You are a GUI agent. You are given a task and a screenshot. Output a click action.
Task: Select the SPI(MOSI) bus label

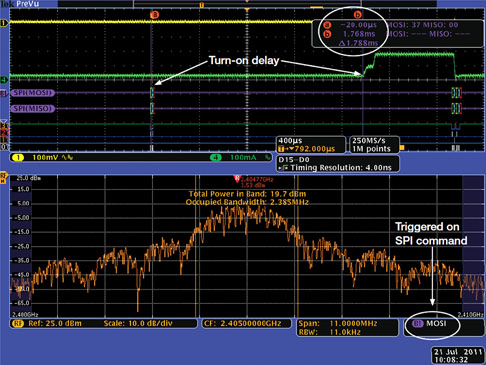coord(33,93)
